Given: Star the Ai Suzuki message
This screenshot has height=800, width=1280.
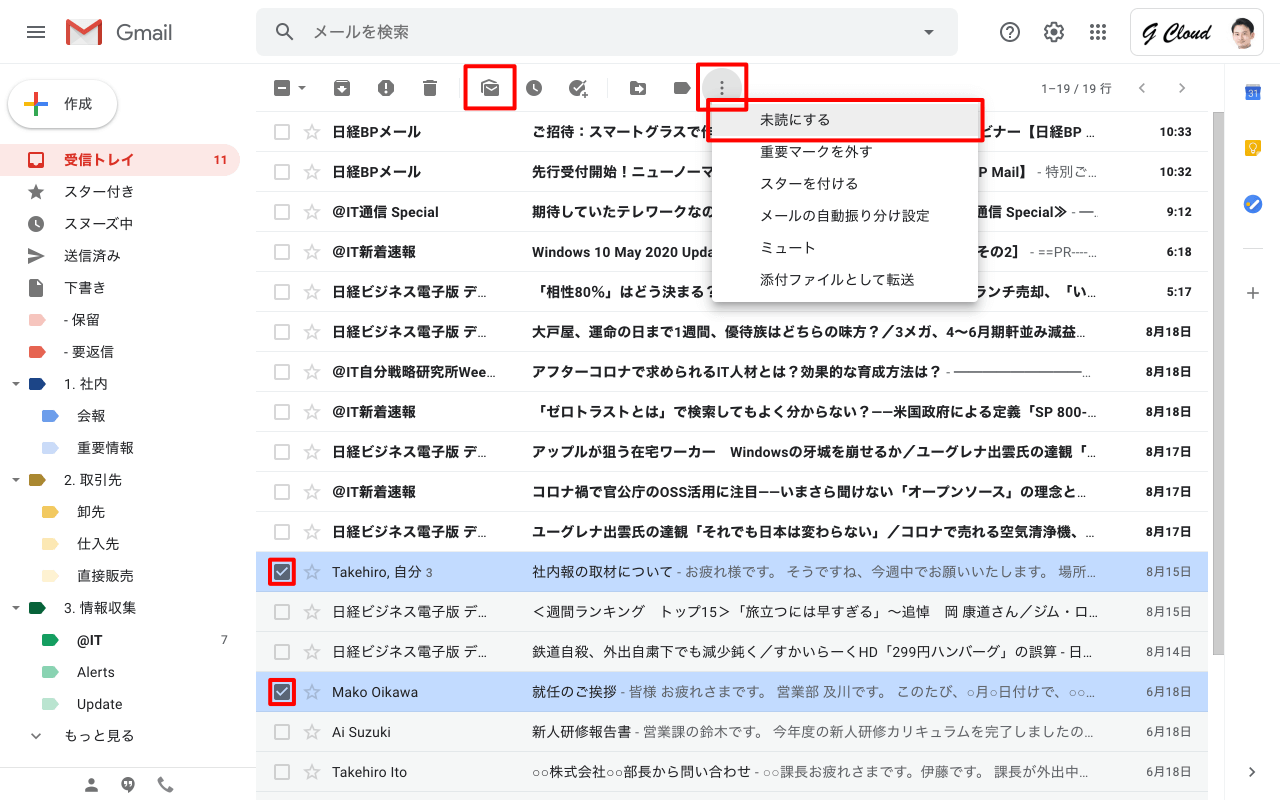Looking at the screenshot, I should coord(312,732).
